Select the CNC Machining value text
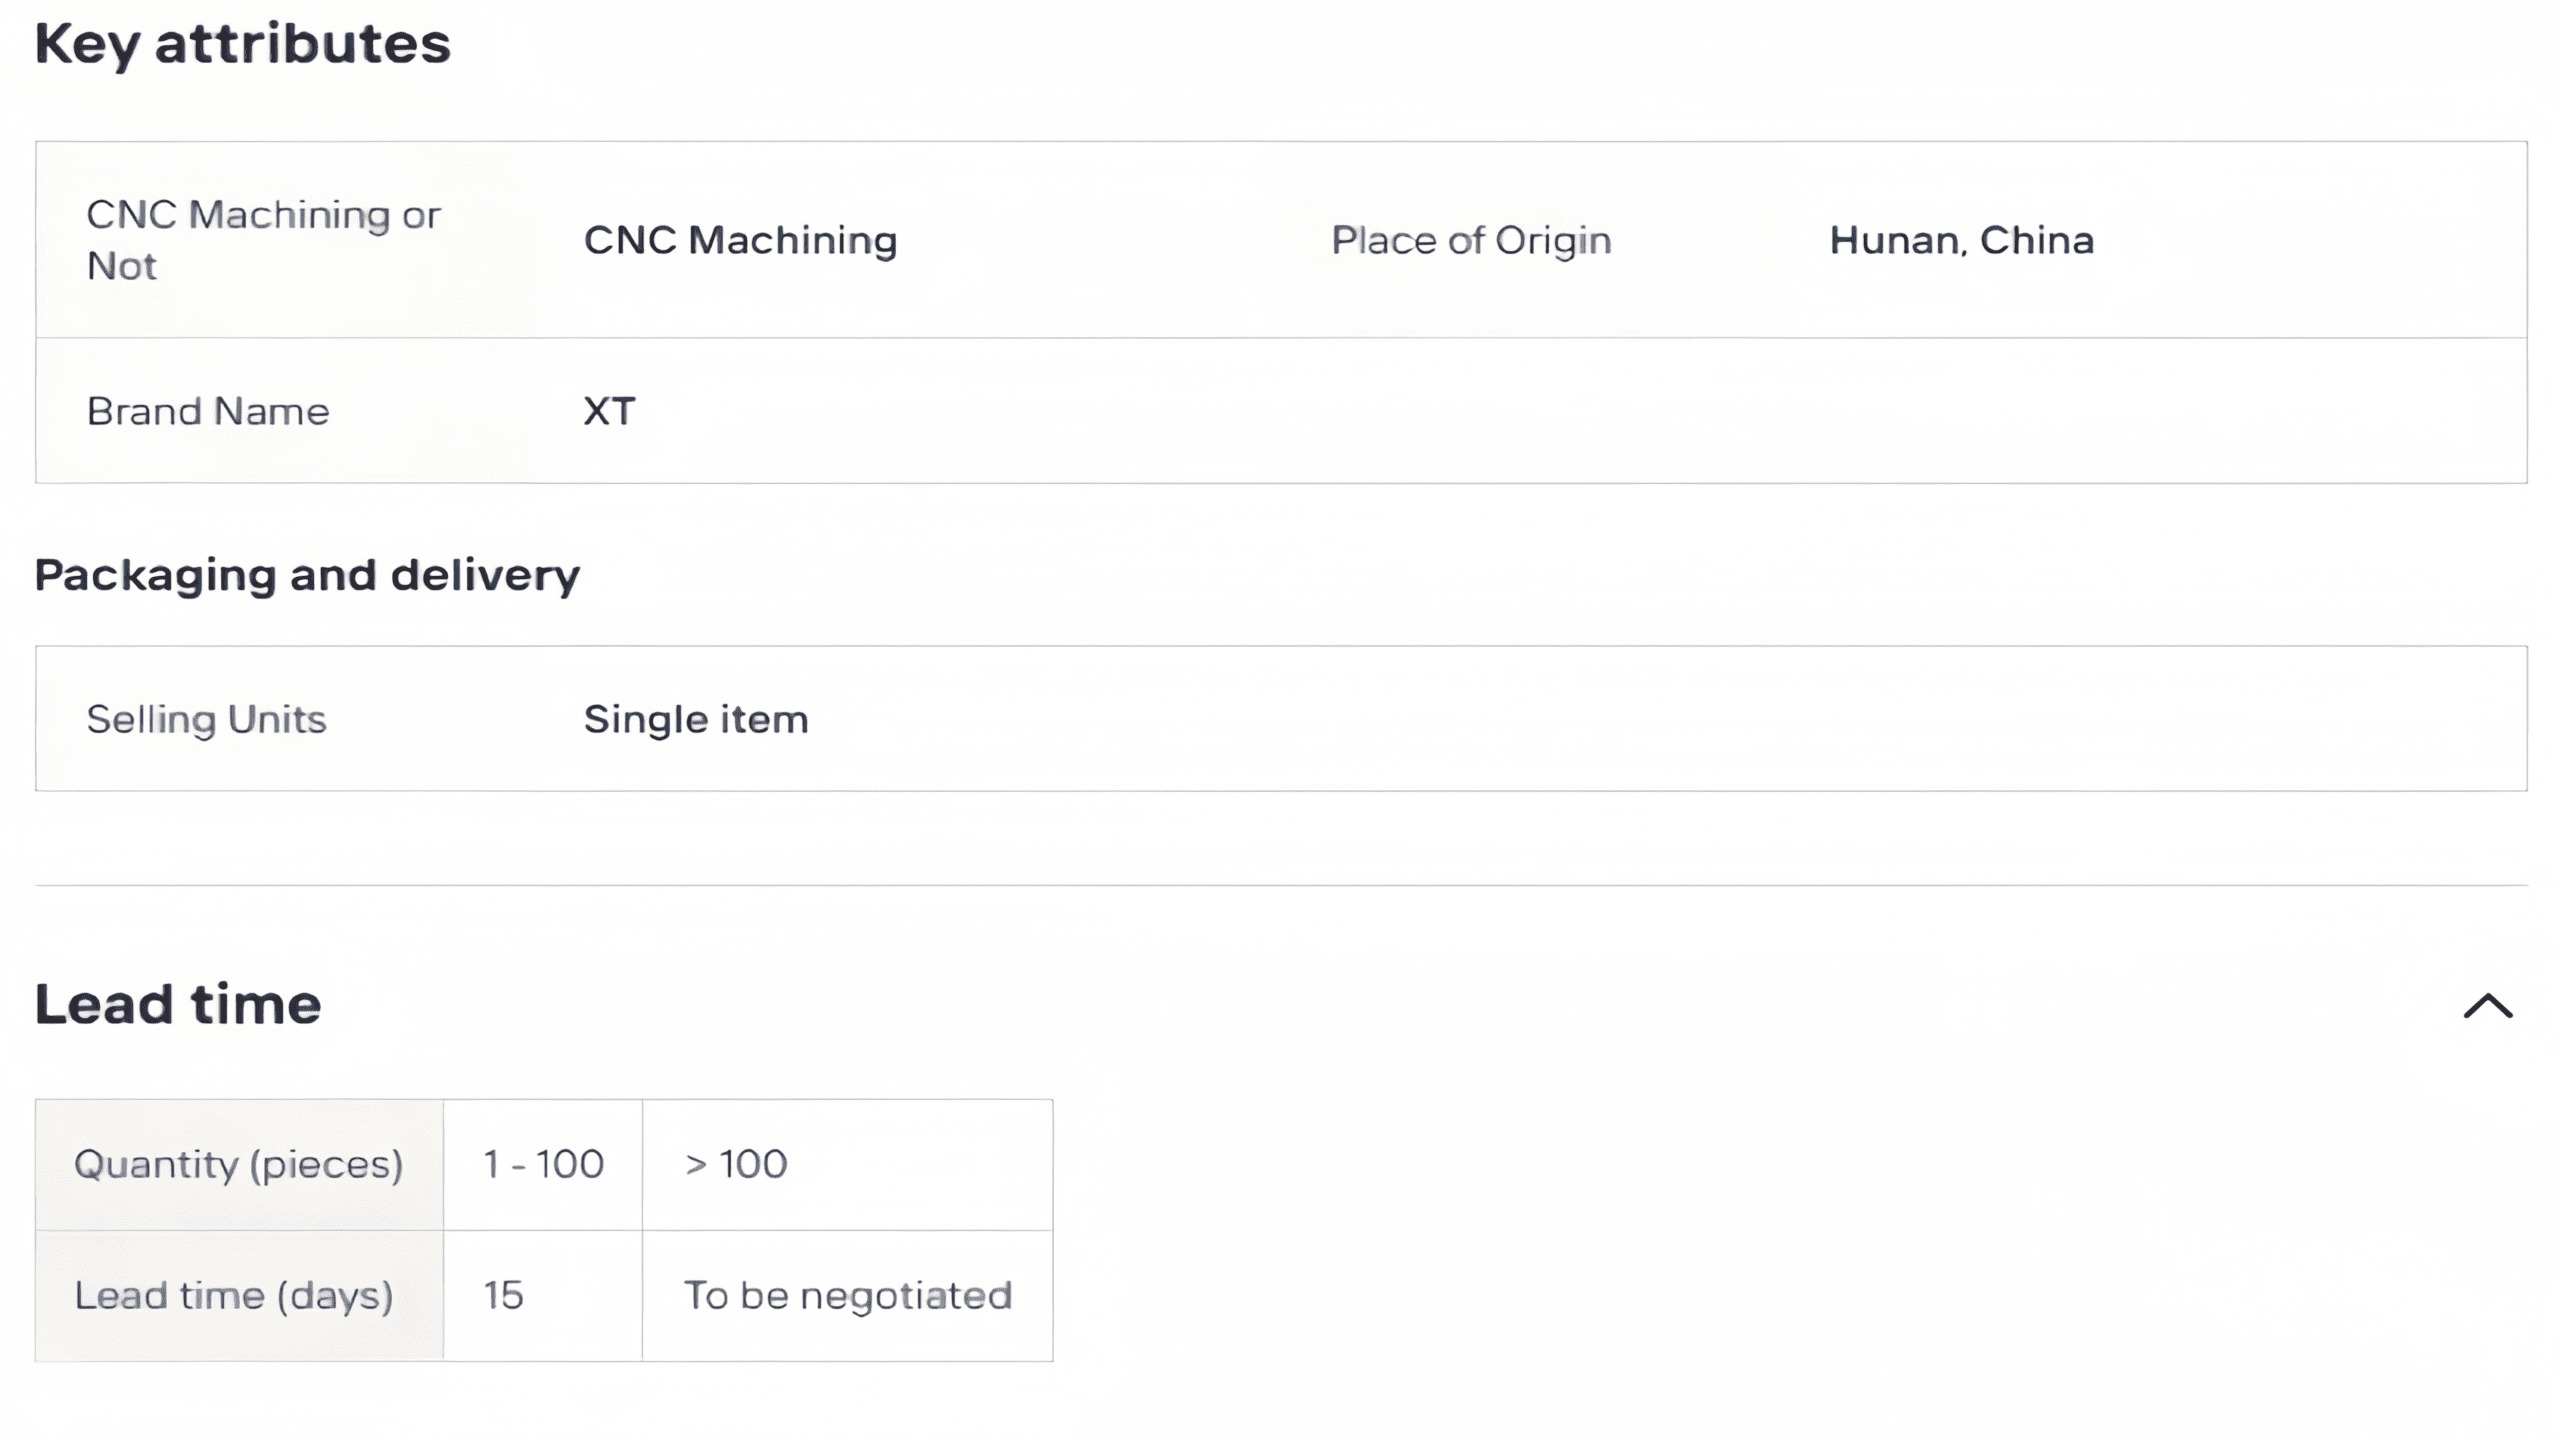2560x1440 pixels. [740, 240]
